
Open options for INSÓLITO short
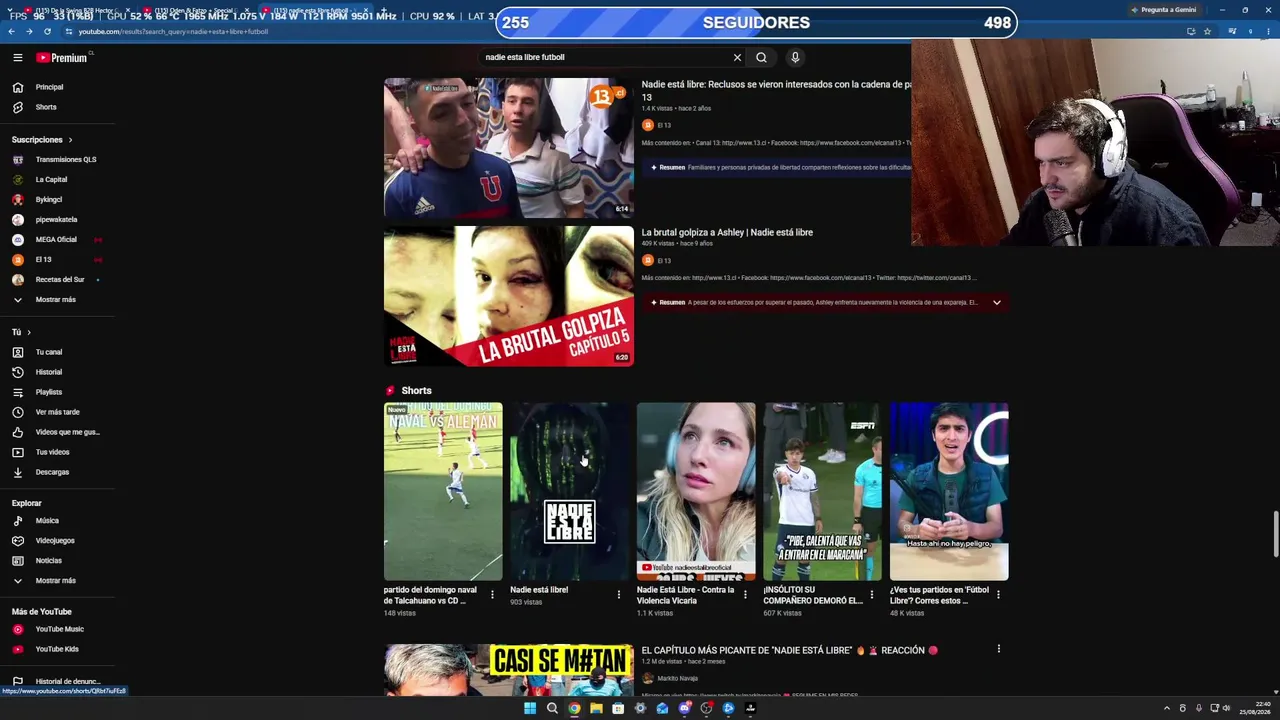[872, 595]
